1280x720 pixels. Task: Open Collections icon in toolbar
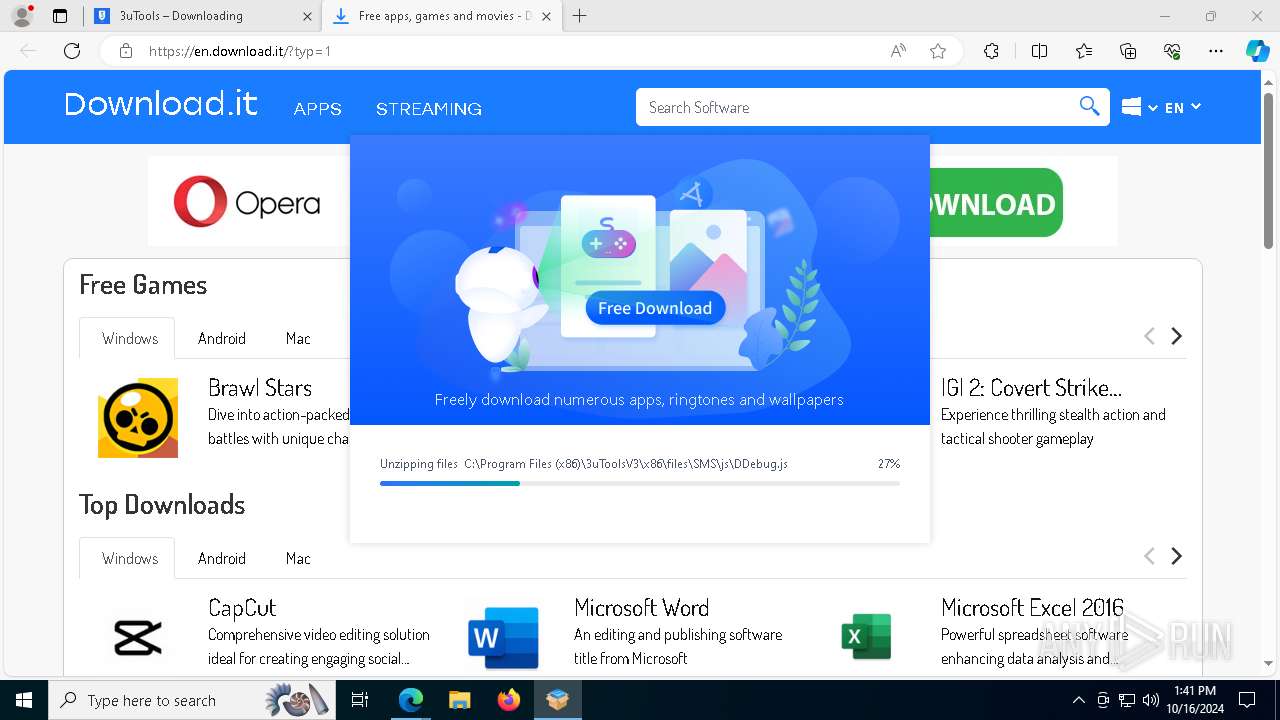[x=1128, y=51]
